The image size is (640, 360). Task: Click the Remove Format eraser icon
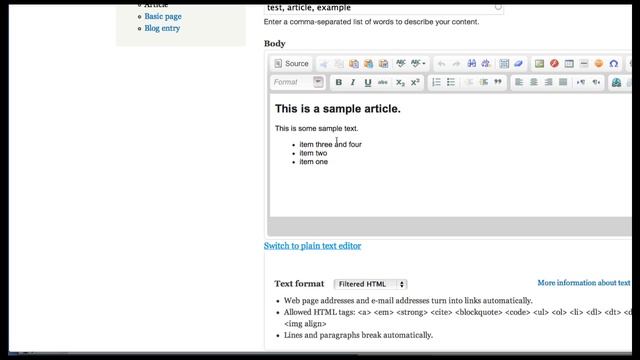[518, 64]
